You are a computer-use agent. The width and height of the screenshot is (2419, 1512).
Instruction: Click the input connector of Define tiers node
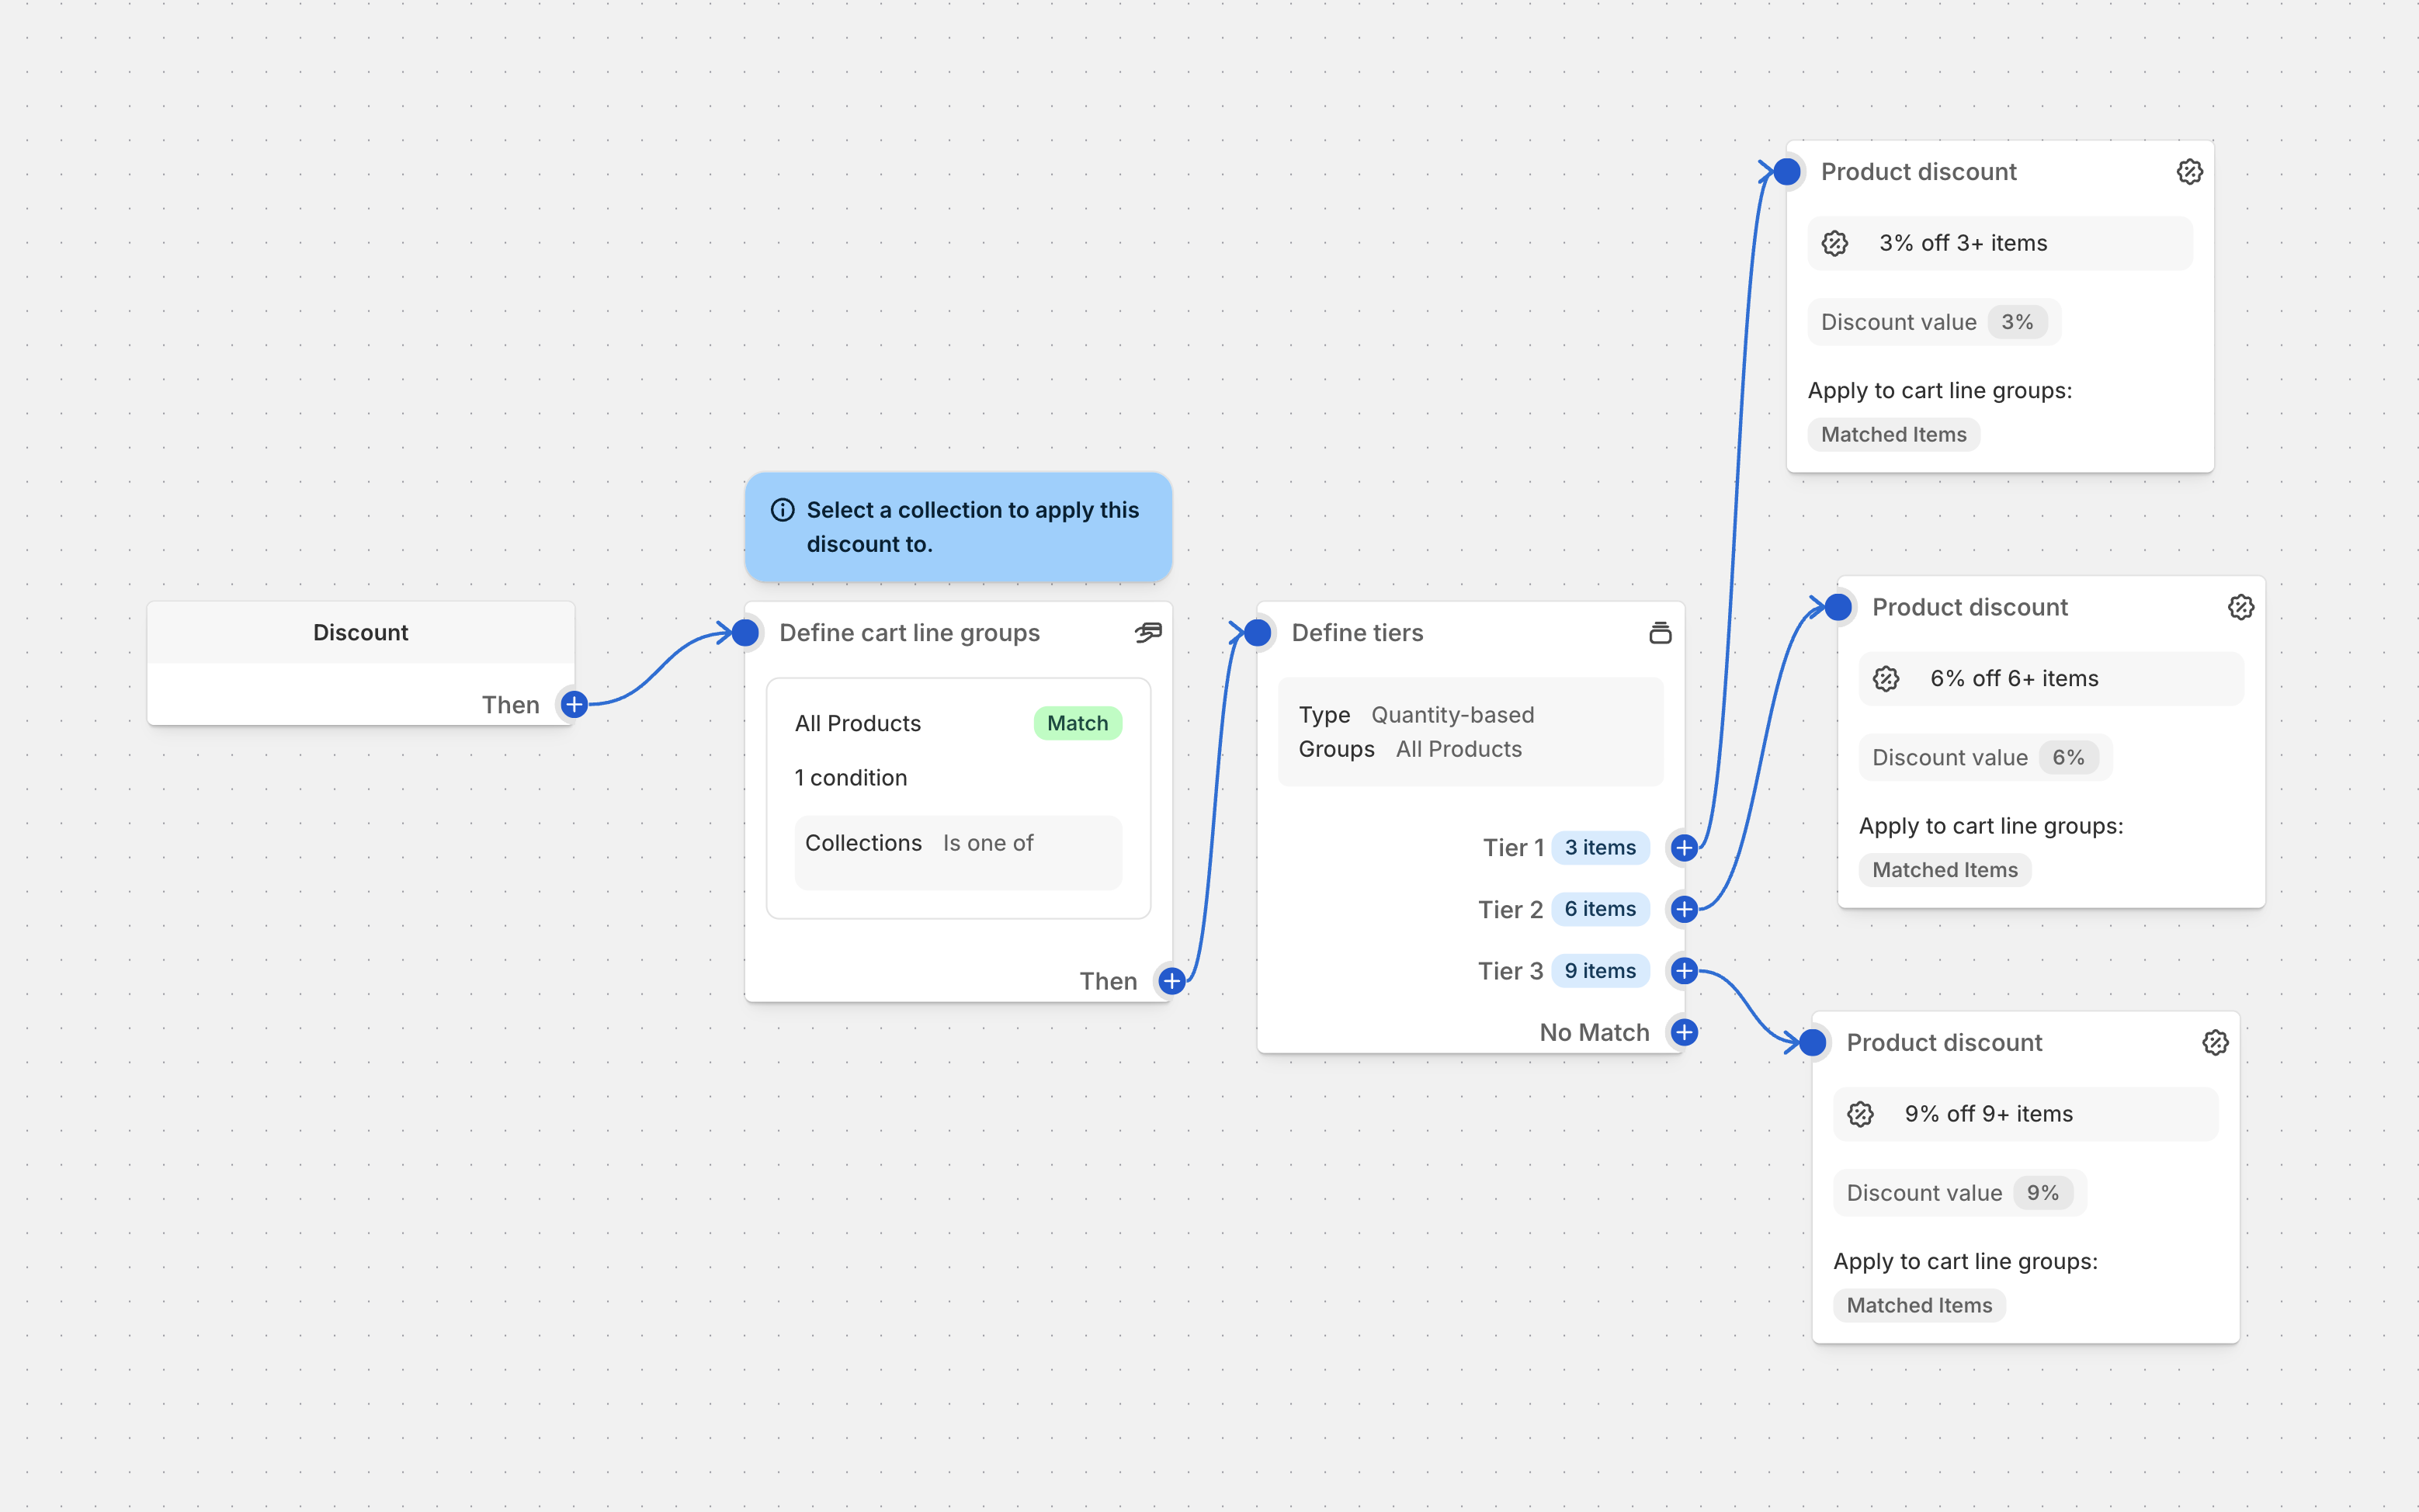pos(1258,632)
